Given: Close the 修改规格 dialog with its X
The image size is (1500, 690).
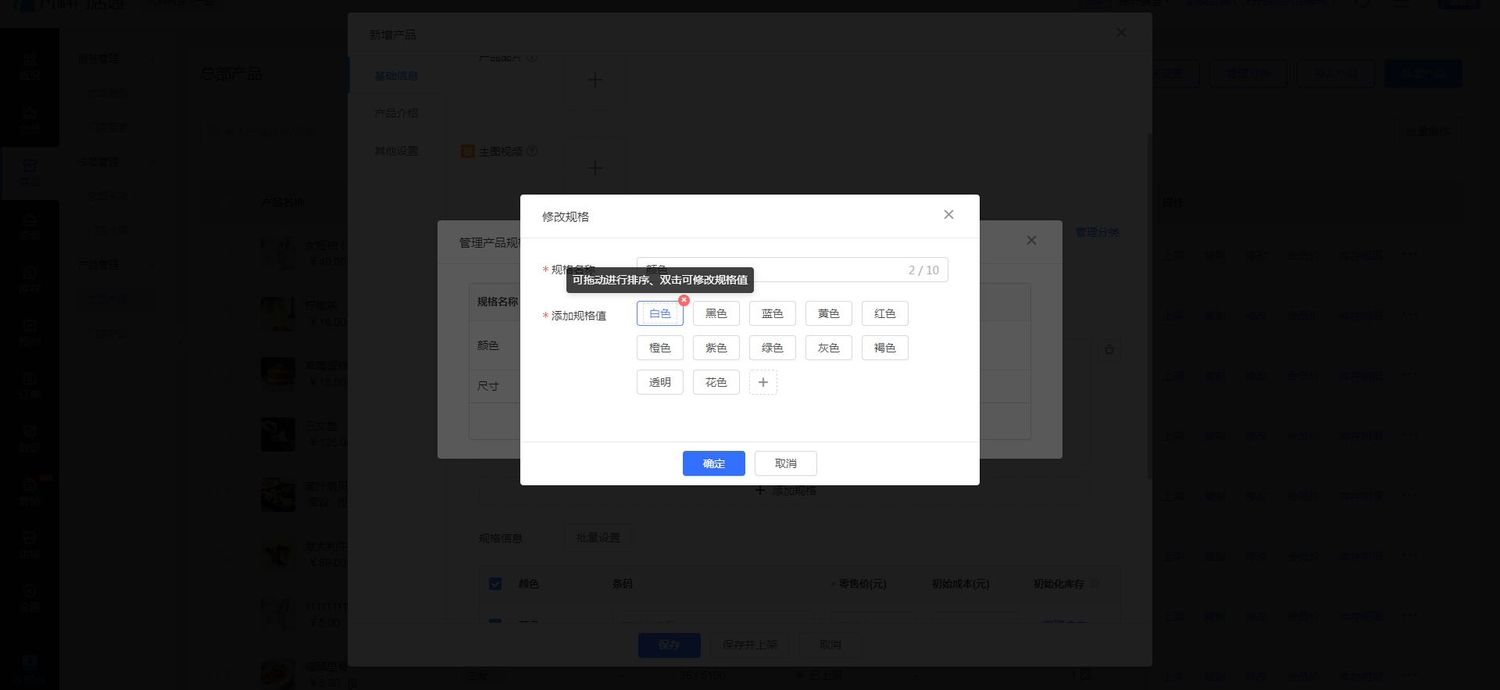Looking at the screenshot, I should click(x=949, y=215).
